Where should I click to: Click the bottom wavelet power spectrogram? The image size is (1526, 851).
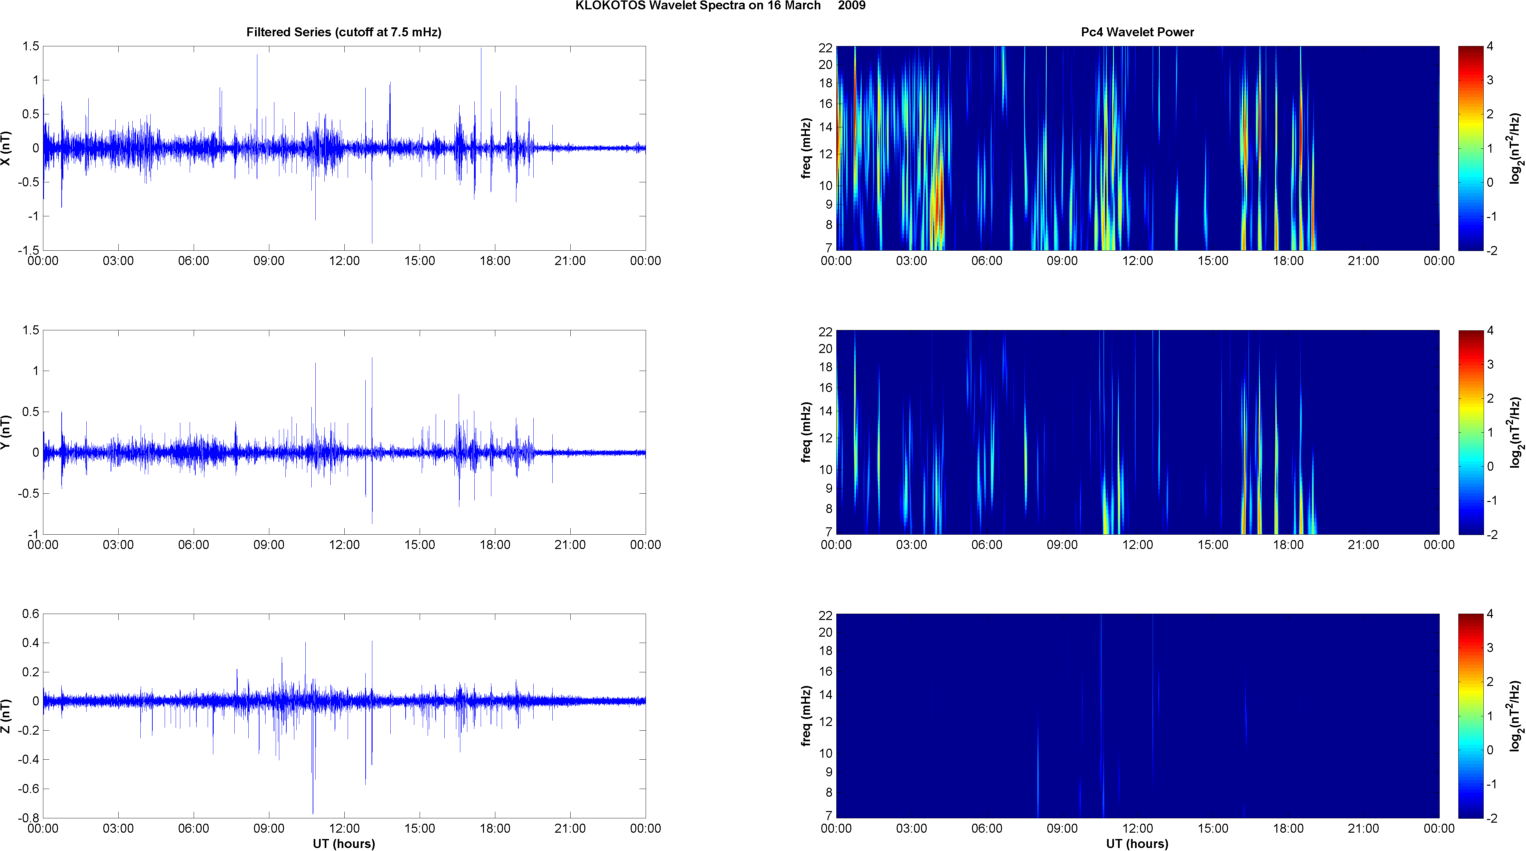click(1137, 716)
